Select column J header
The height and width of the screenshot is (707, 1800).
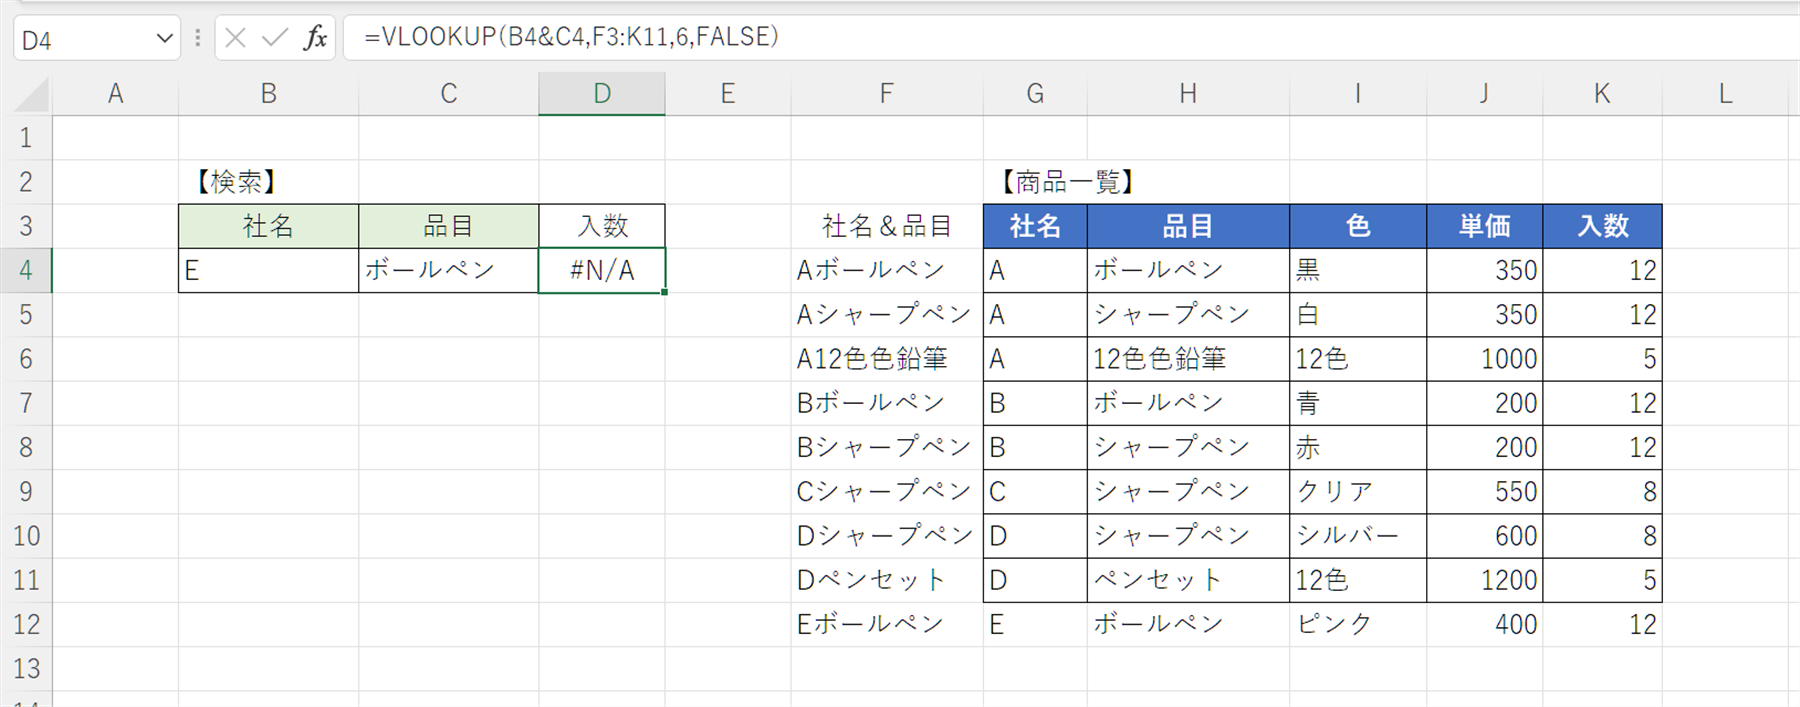click(1485, 94)
